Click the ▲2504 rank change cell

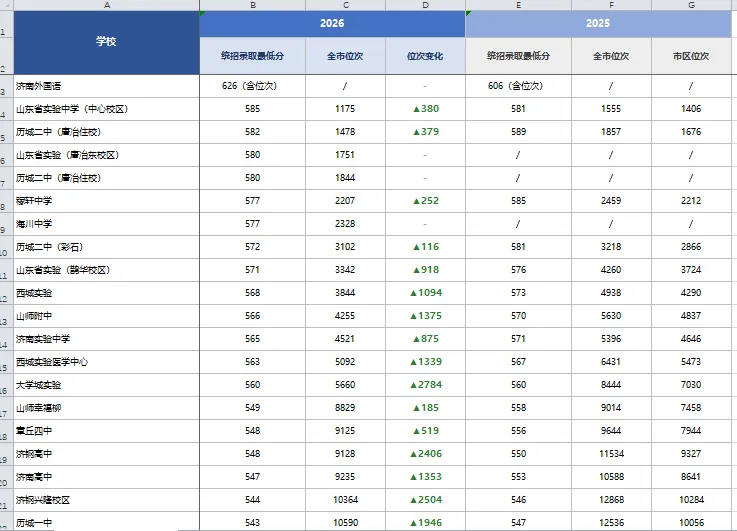pyautogui.click(x=425, y=500)
